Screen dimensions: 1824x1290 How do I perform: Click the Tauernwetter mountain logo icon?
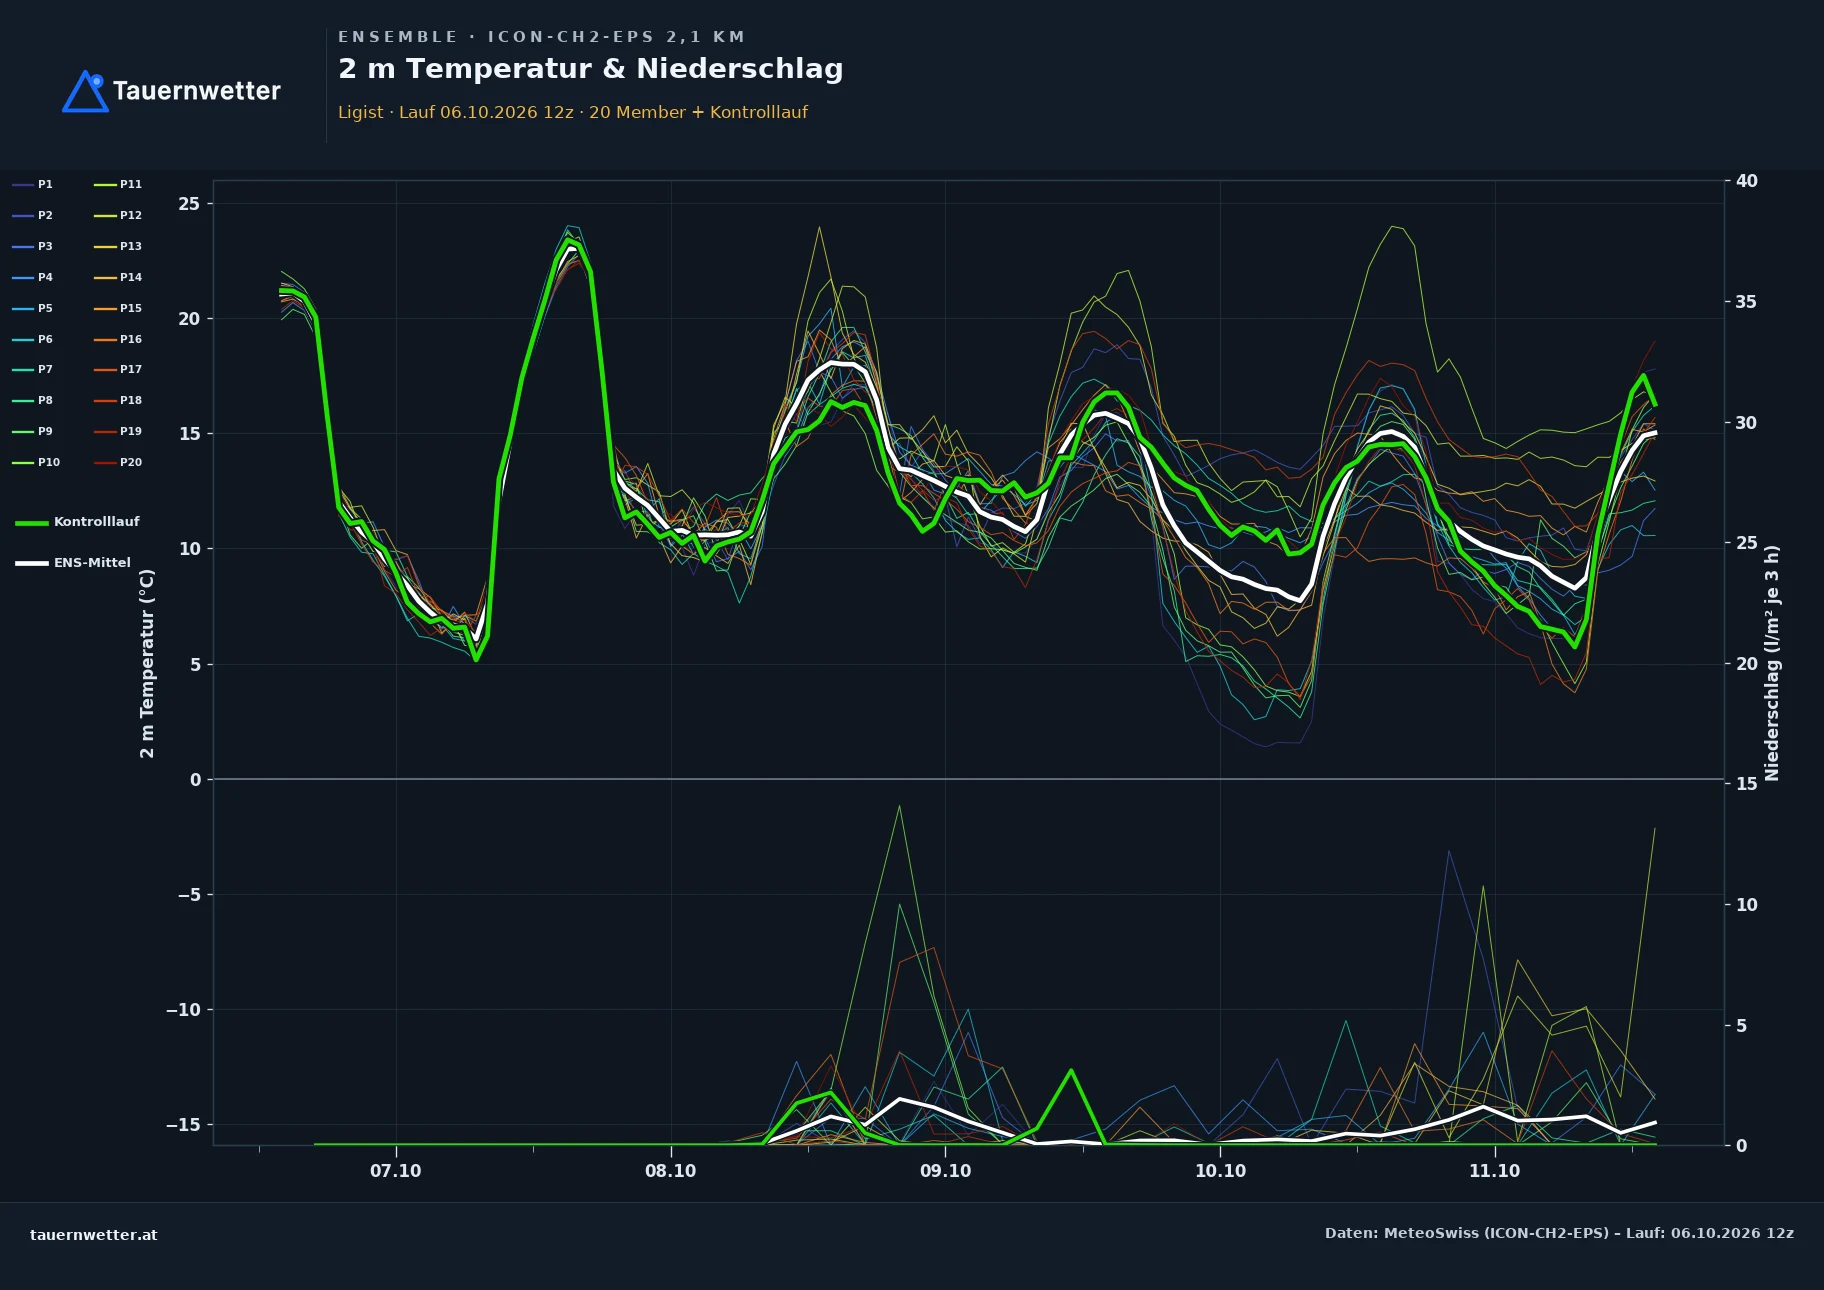coord(86,91)
